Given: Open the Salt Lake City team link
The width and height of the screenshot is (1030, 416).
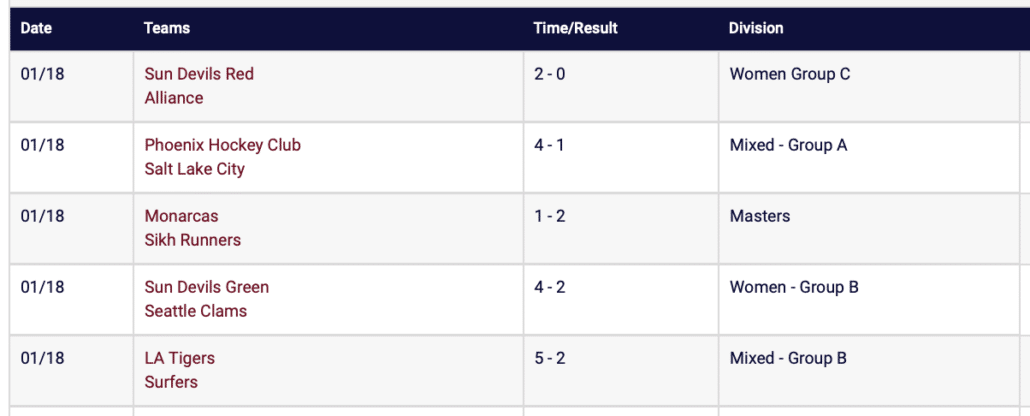Looking at the screenshot, I should (194, 169).
